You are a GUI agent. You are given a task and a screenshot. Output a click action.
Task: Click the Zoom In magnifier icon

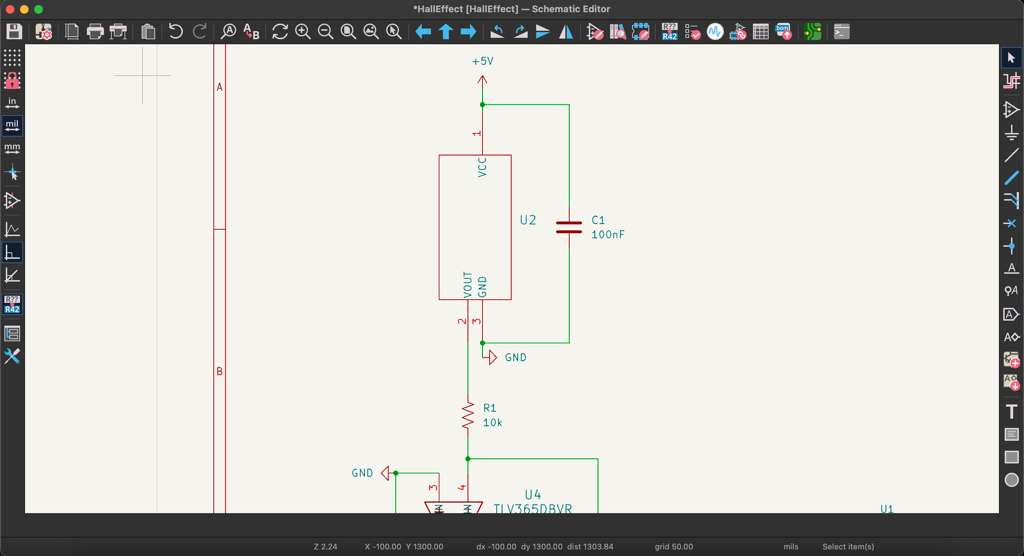point(303,32)
